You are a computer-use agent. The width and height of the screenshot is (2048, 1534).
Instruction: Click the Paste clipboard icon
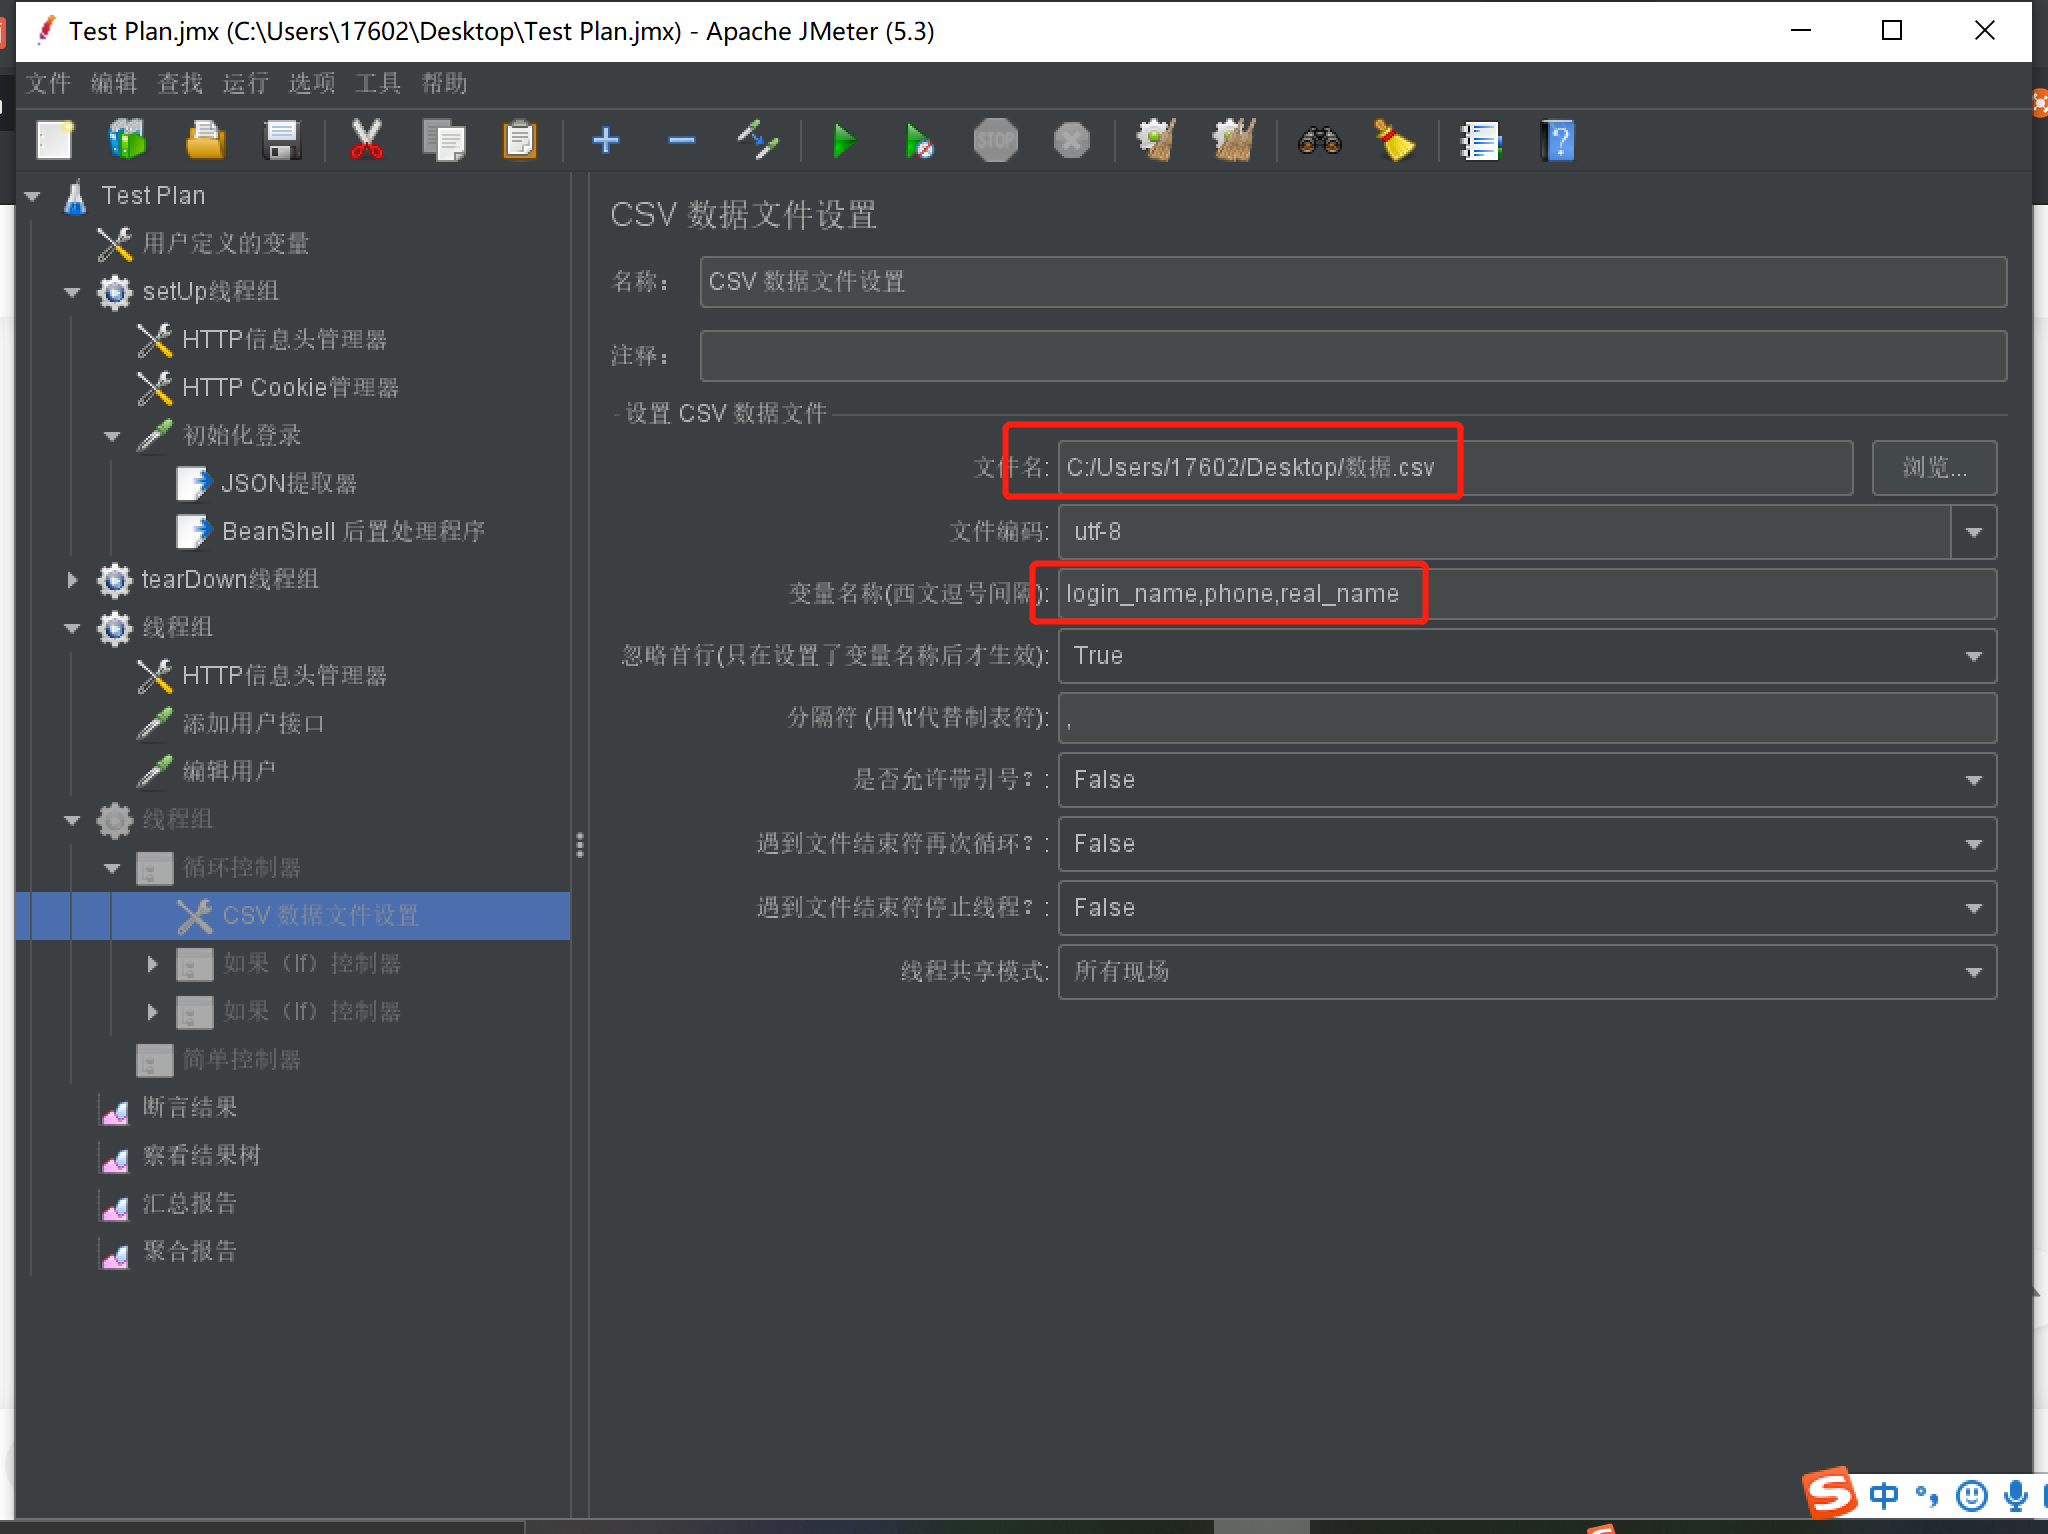tap(520, 140)
